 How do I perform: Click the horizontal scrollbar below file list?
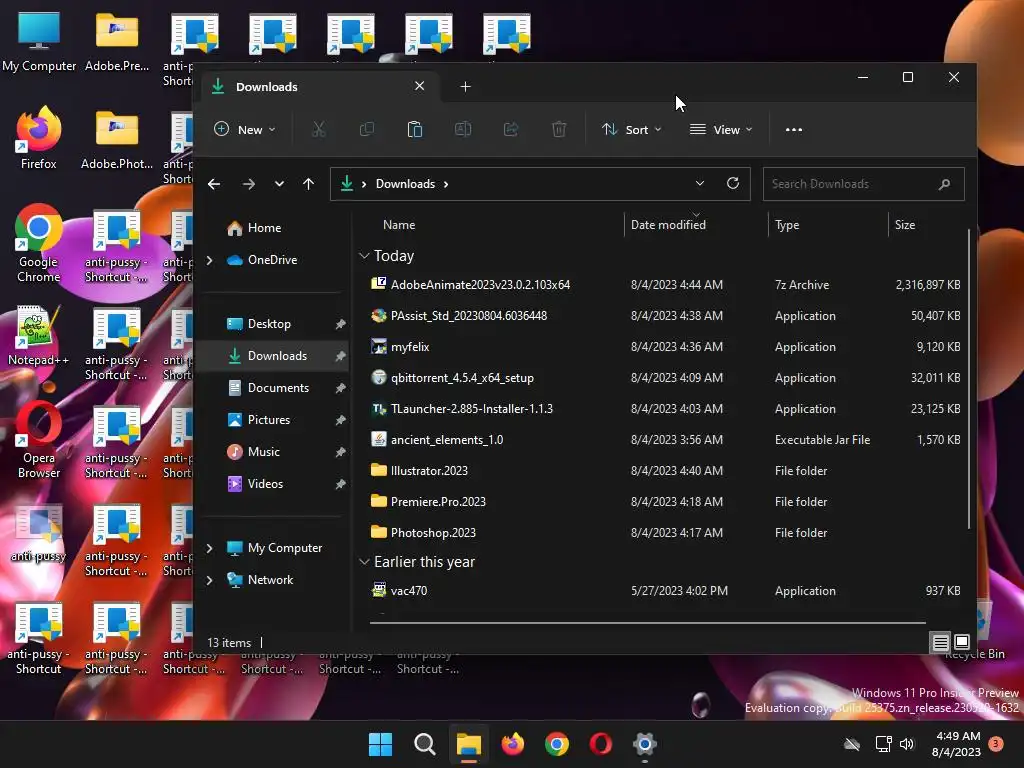point(647,623)
